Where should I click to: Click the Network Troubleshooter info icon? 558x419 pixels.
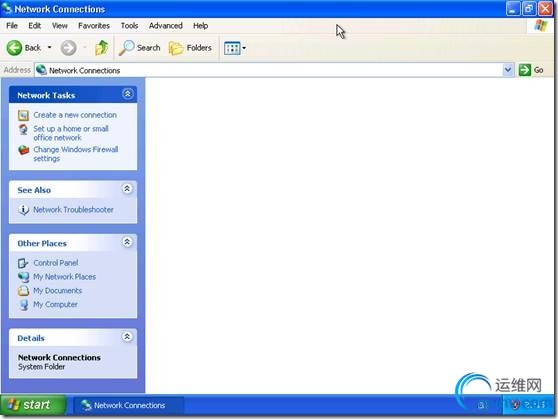(23, 210)
